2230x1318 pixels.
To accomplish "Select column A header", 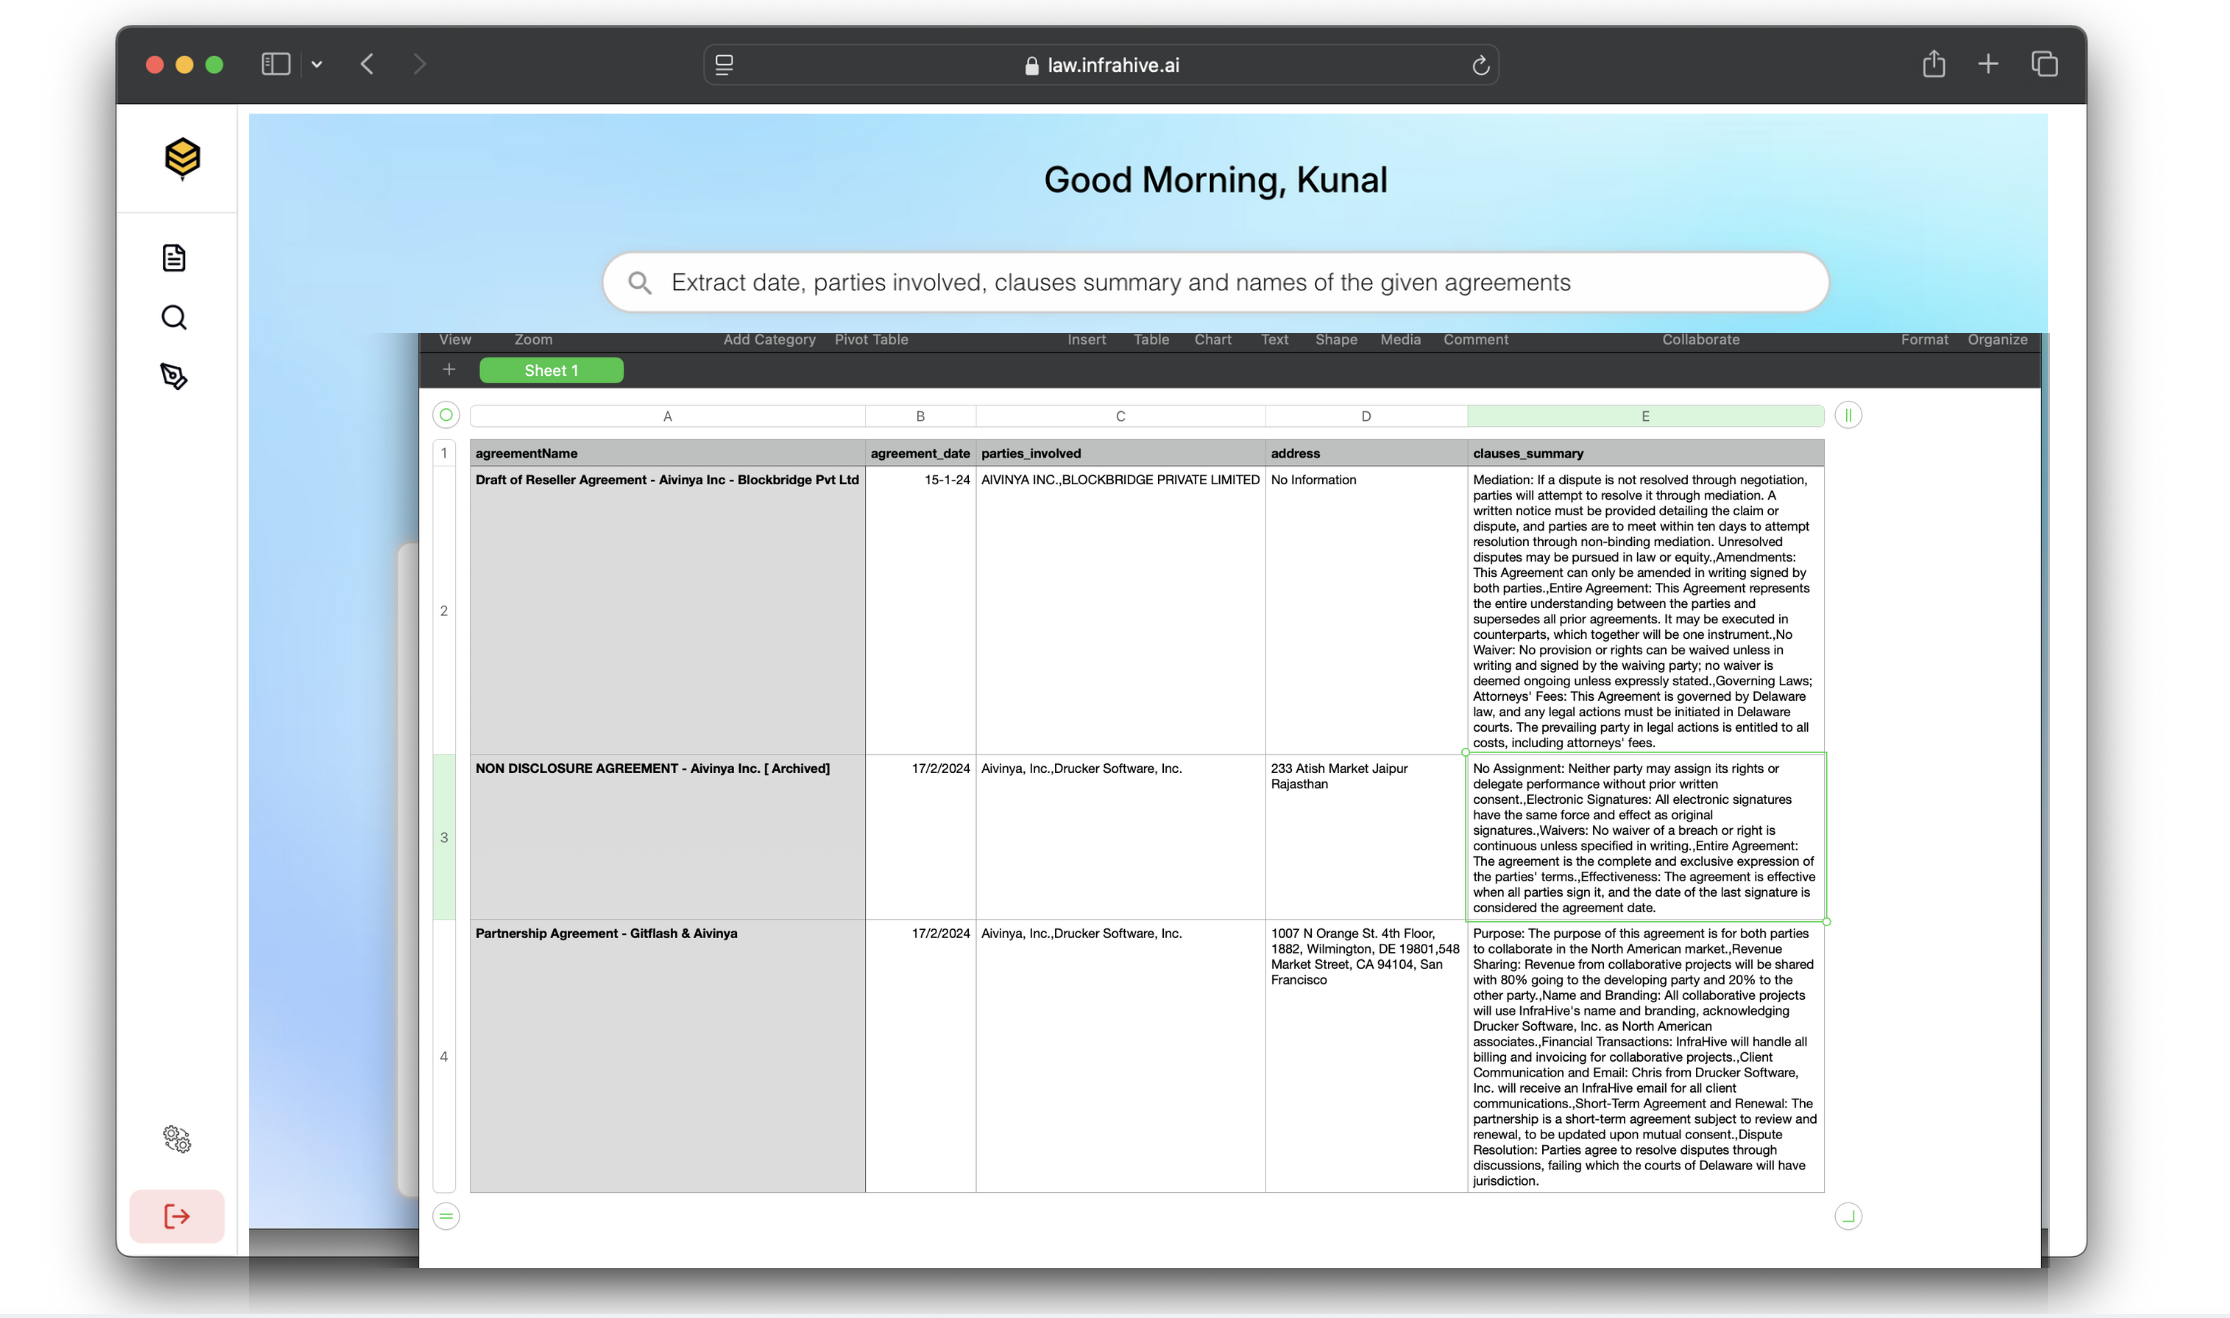I will coord(667,416).
